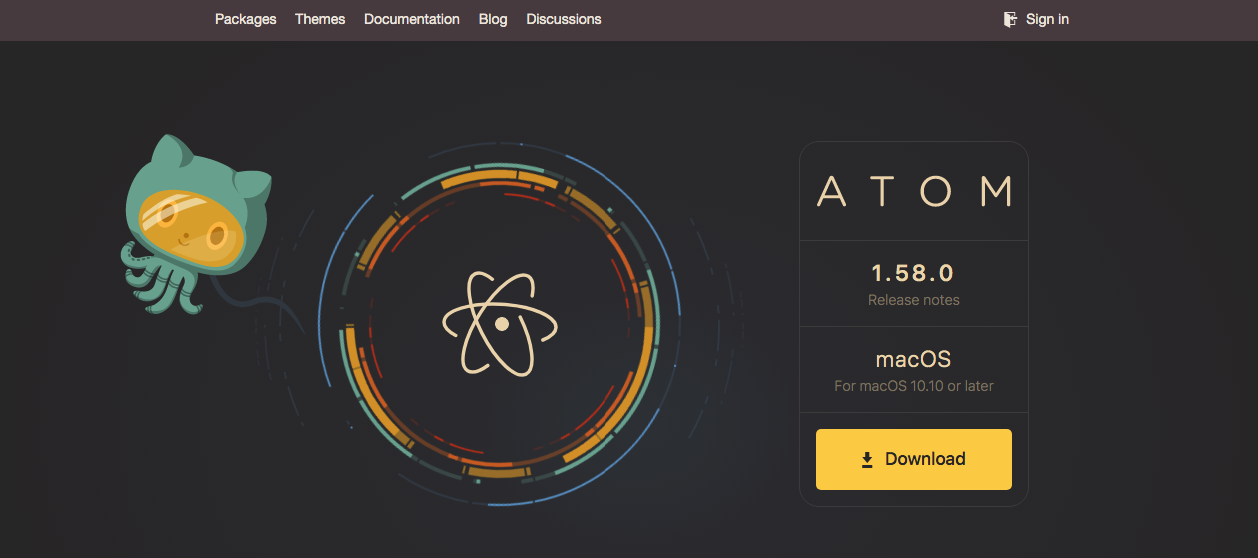Click the macOS platform label
This screenshot has height=558, width=1258.
[x=914, y=359]
